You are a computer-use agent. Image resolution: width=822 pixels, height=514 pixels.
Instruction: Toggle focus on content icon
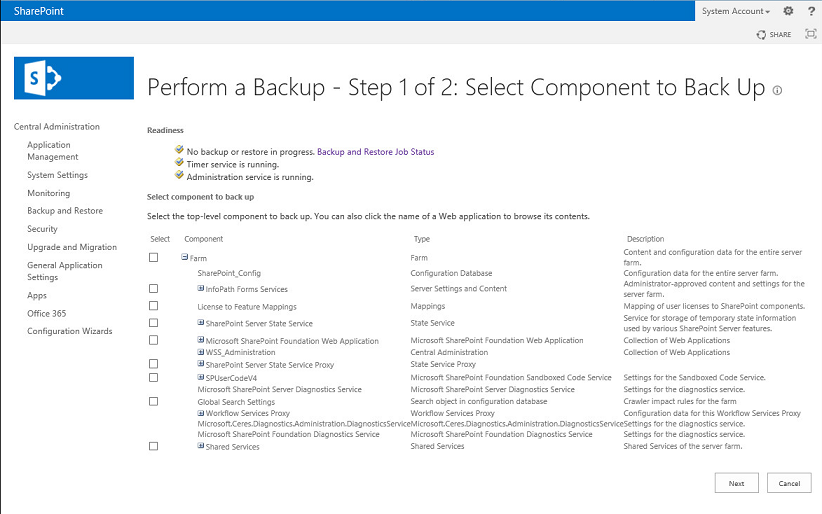(x=810, y=34)
